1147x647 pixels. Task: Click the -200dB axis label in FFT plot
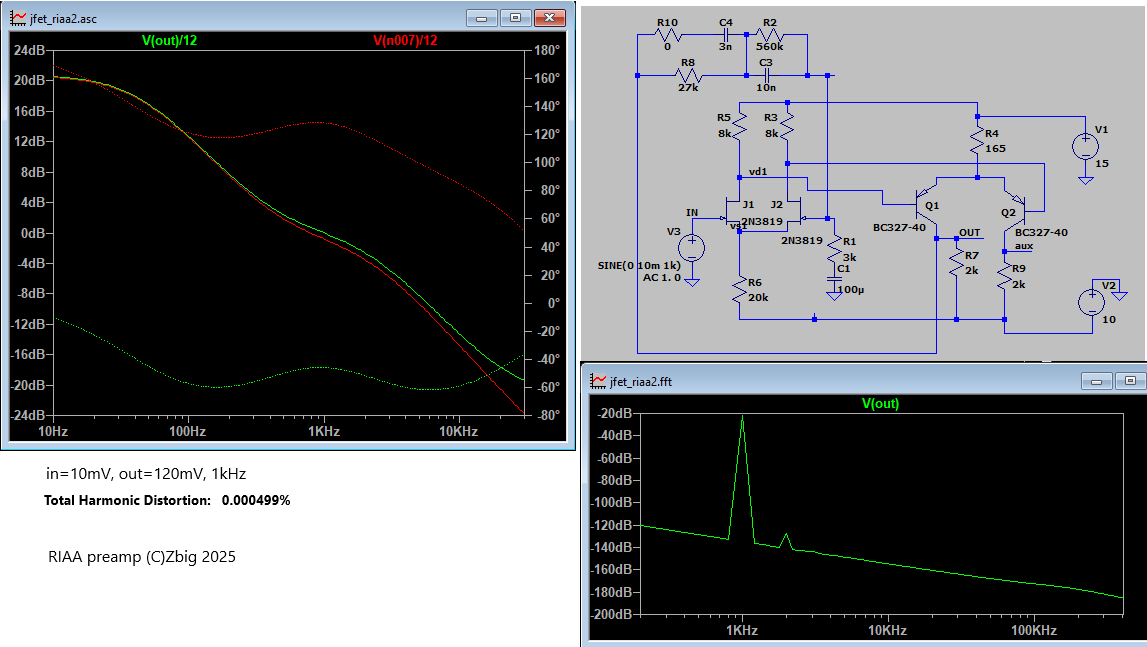pyautogui.click(x=614, y=615)
